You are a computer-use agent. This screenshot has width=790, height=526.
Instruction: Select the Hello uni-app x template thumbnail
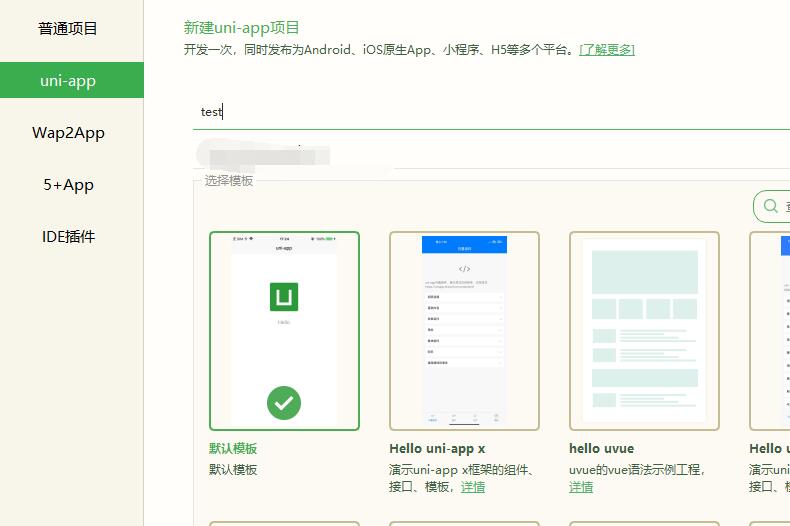464,331
